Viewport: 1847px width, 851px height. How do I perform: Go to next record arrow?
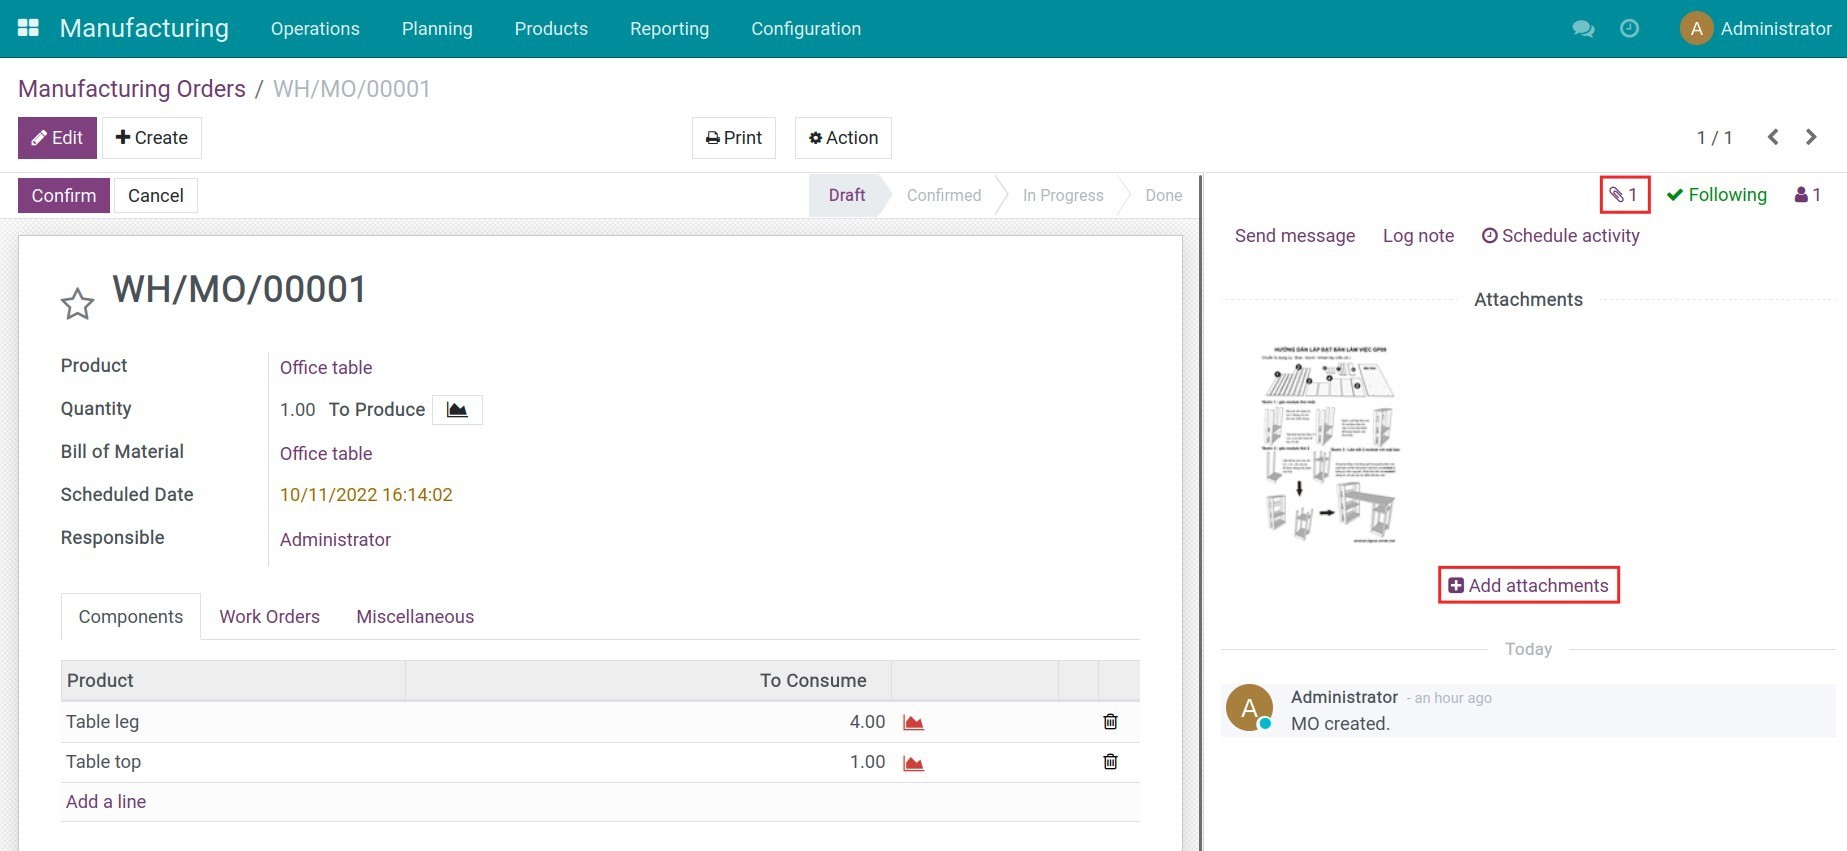(1811, 138)
